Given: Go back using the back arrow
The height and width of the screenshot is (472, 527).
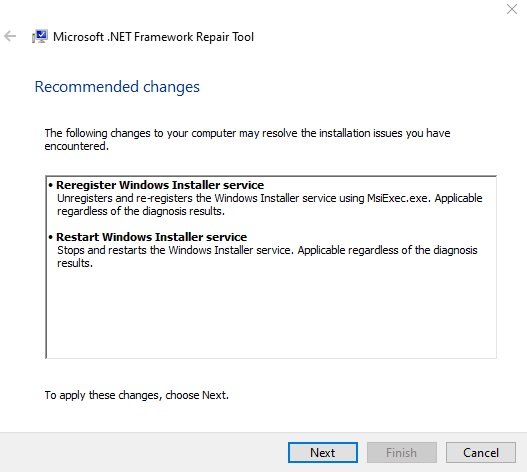Looking at the screenshot, I should point(10,36).
